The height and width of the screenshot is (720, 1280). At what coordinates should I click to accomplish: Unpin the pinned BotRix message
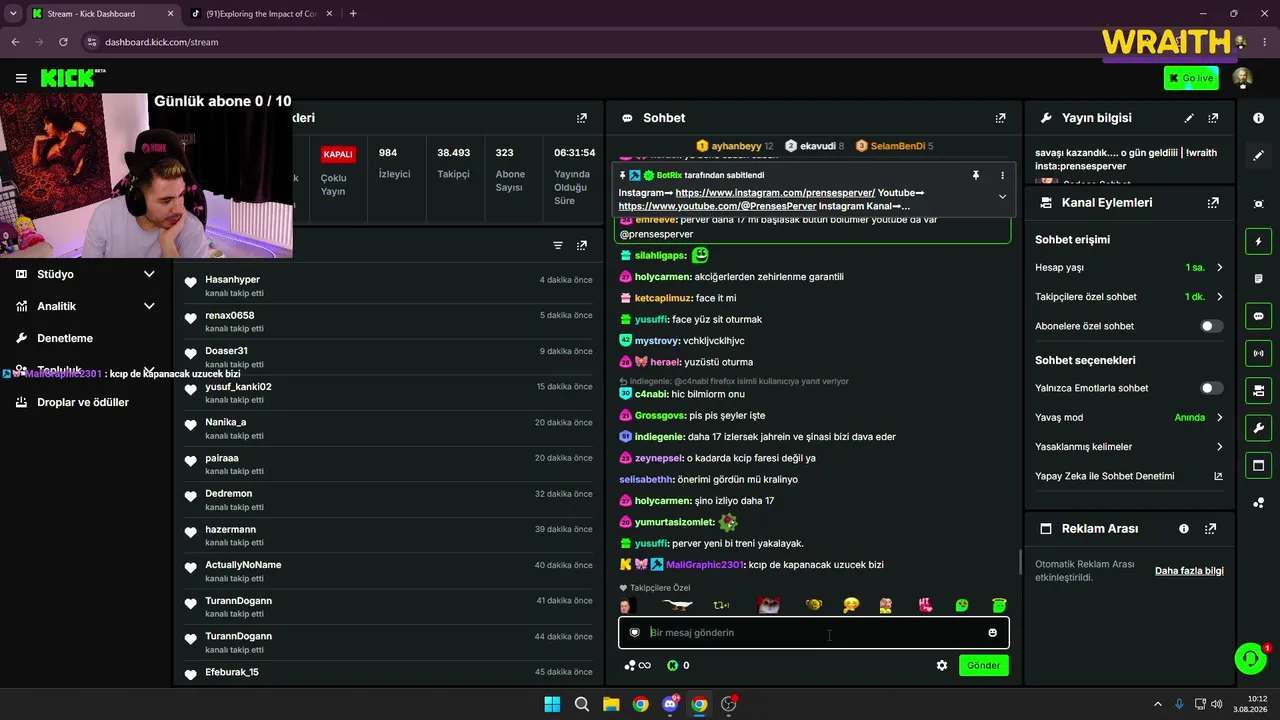(976, 175)
